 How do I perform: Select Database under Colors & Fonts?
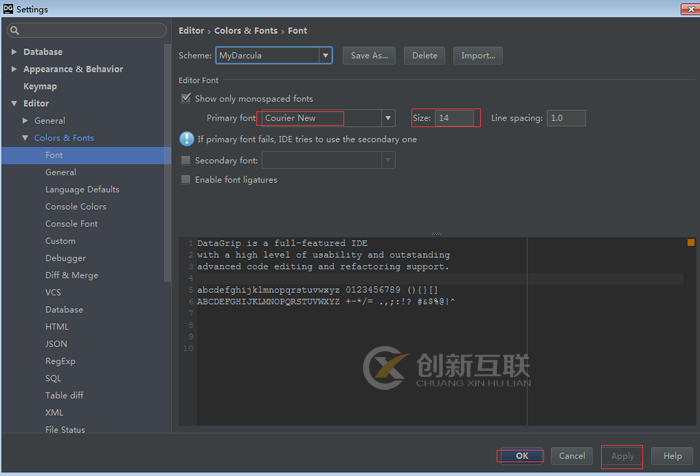(64, 309)
